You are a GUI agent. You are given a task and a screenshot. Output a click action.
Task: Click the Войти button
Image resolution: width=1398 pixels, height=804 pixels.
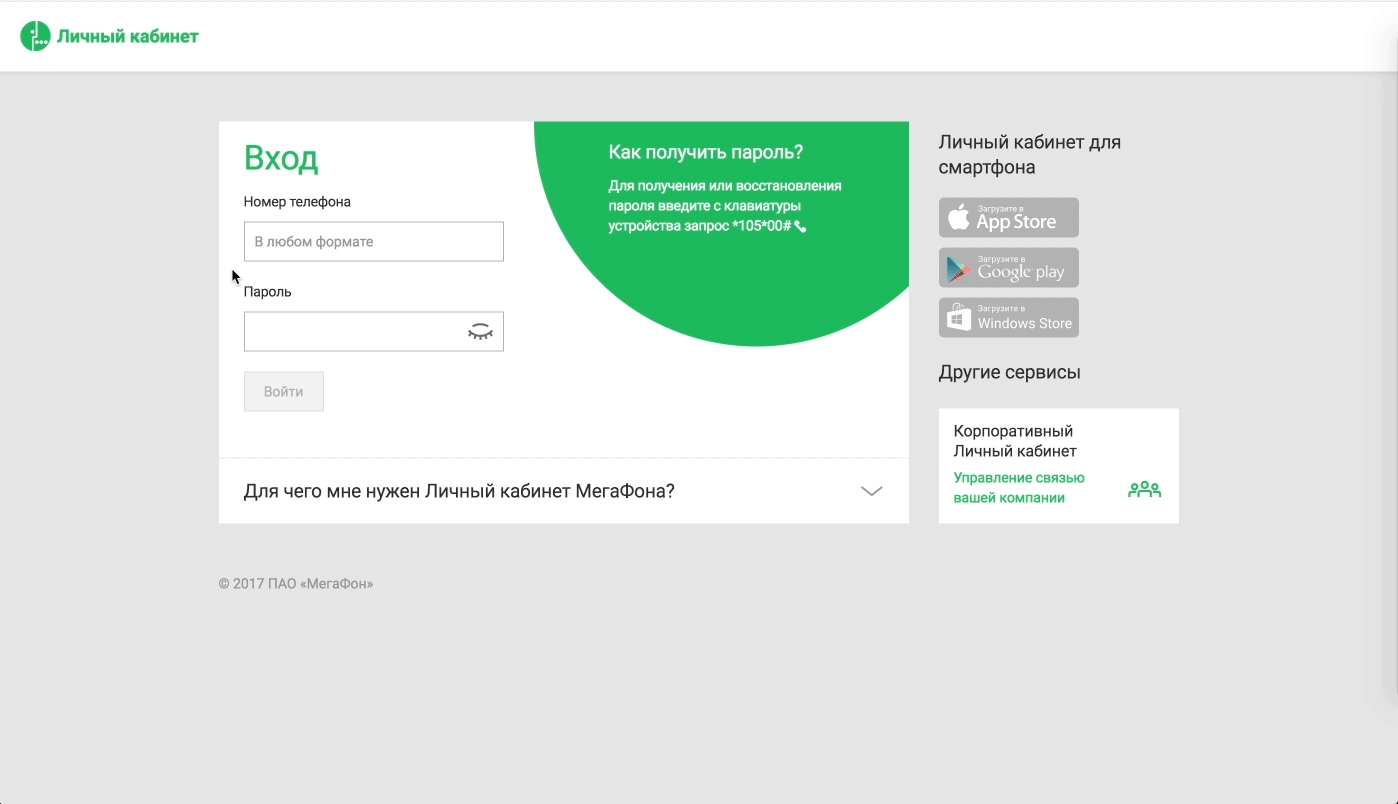point(284,392)
